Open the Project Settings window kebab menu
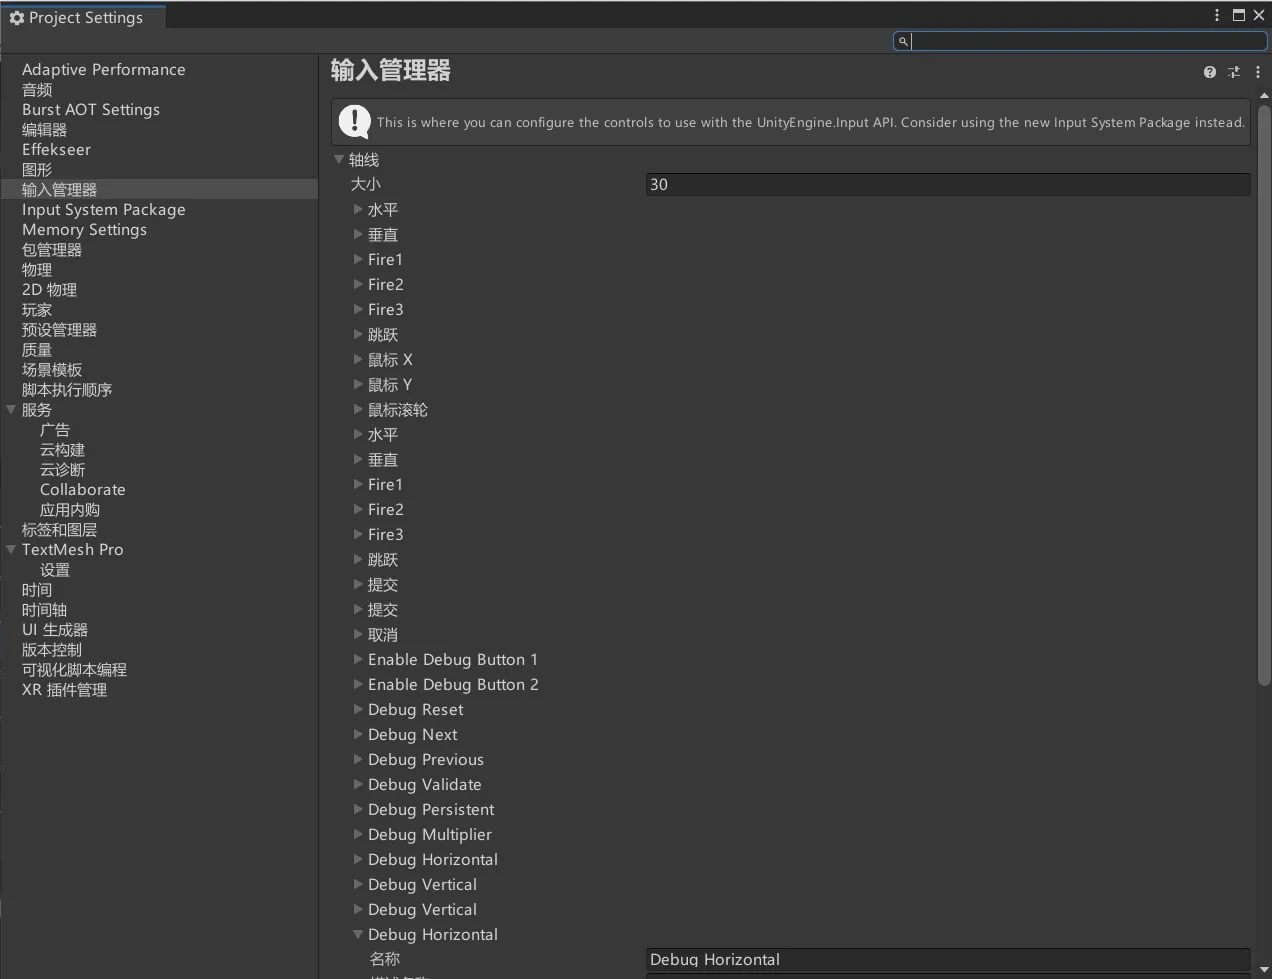This screenshot has height=979, width=1272. pos(1217,15)
